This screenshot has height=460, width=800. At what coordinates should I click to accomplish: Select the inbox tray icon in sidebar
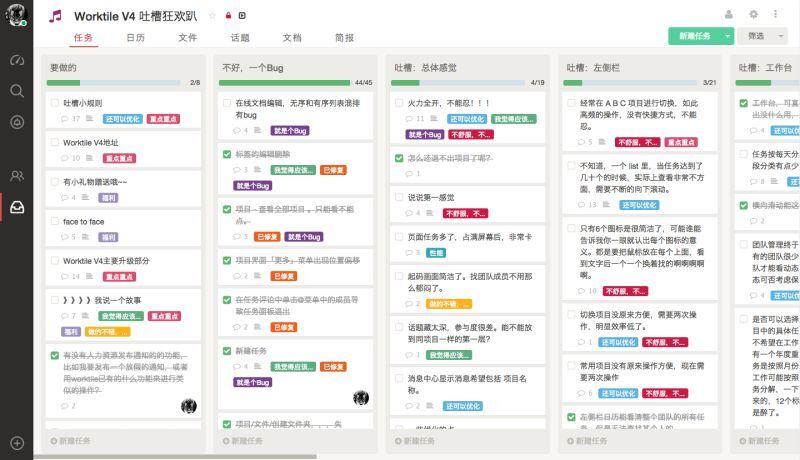(16, 208)
